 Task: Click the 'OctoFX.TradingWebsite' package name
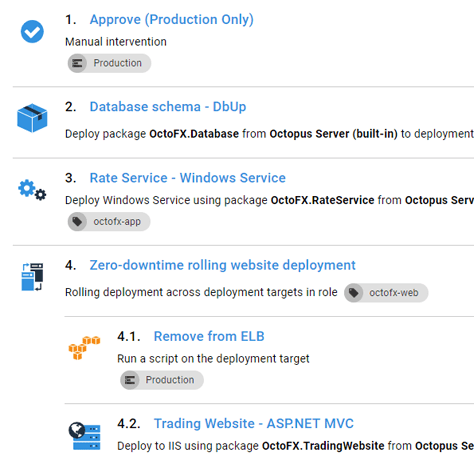pos(323,446)
